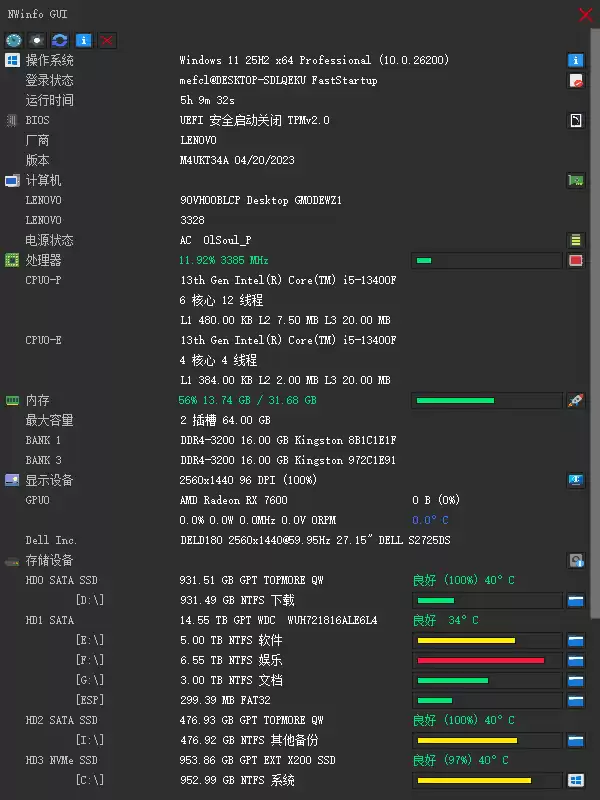Open the blue info button beside operating system row
The height and width of the screenshot is (800, 600).
pos(575,60)
